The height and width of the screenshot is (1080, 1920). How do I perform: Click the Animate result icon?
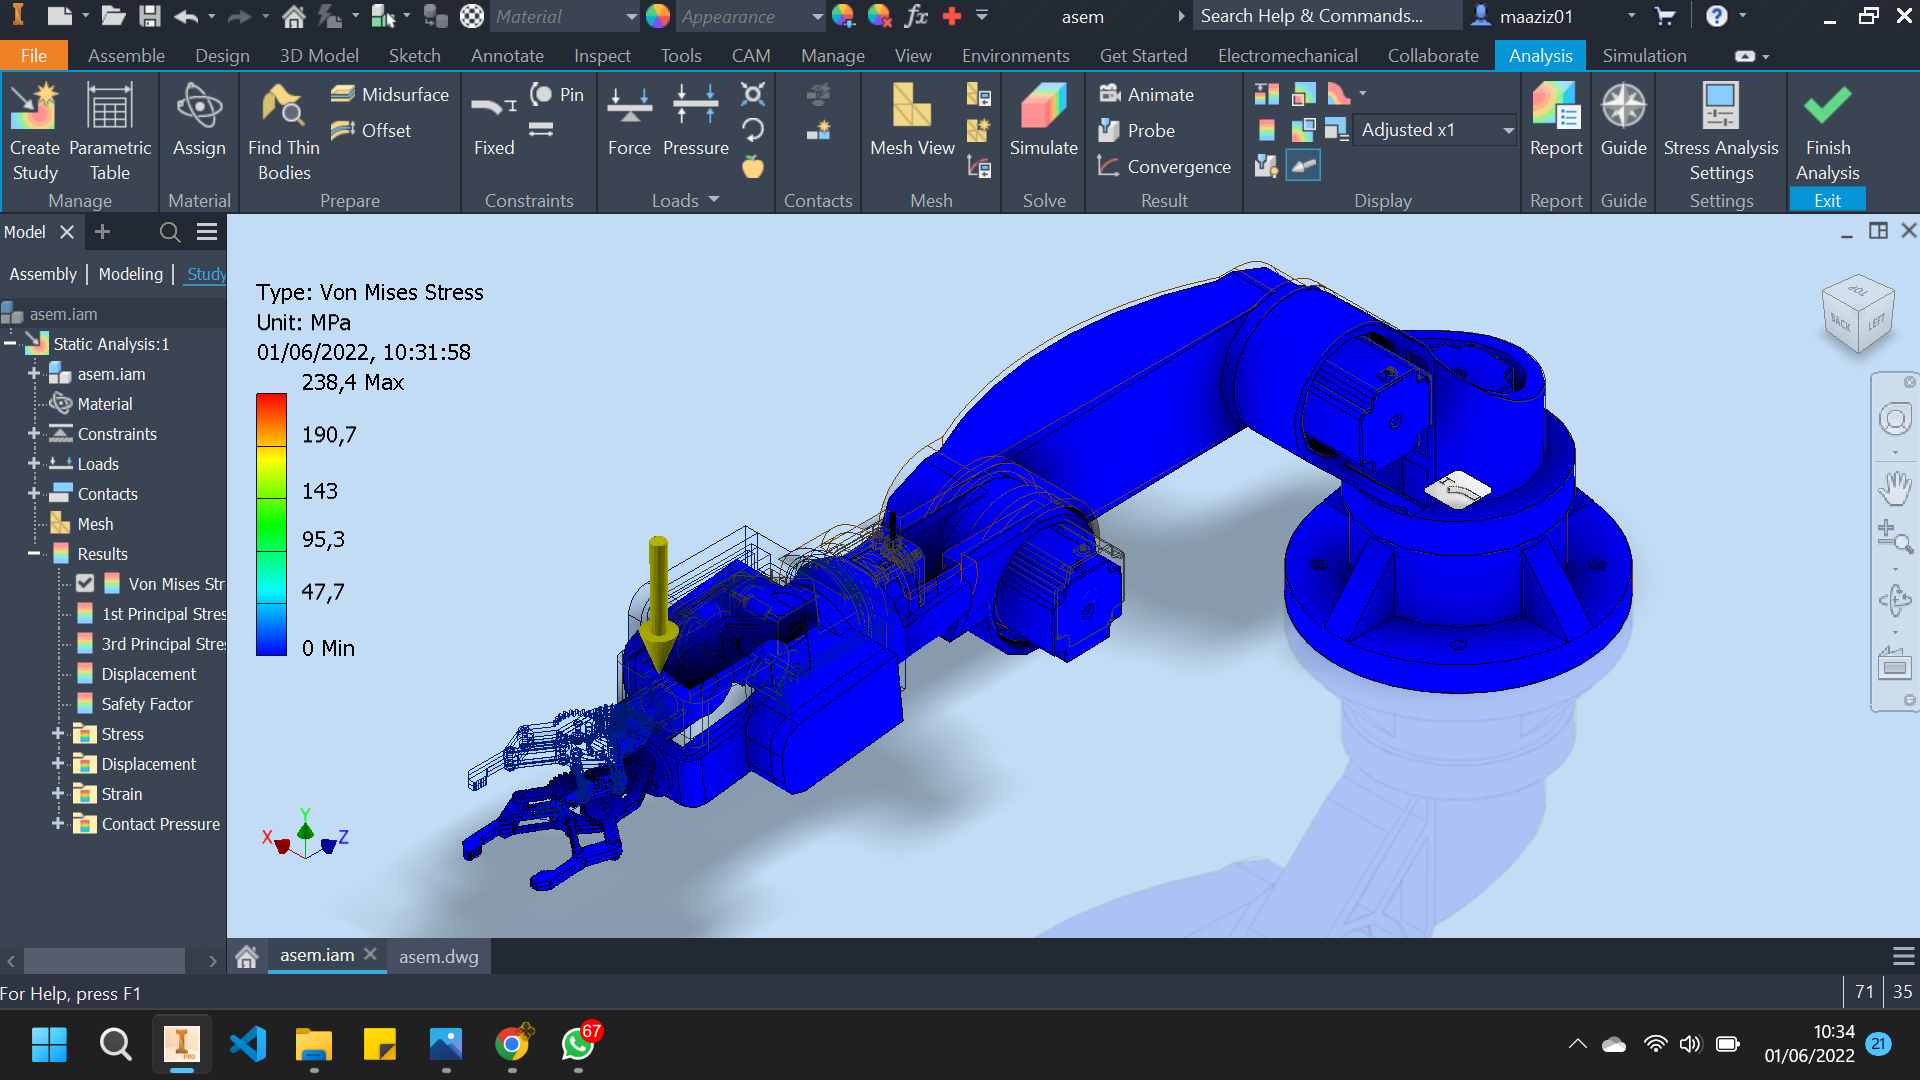1146,94
